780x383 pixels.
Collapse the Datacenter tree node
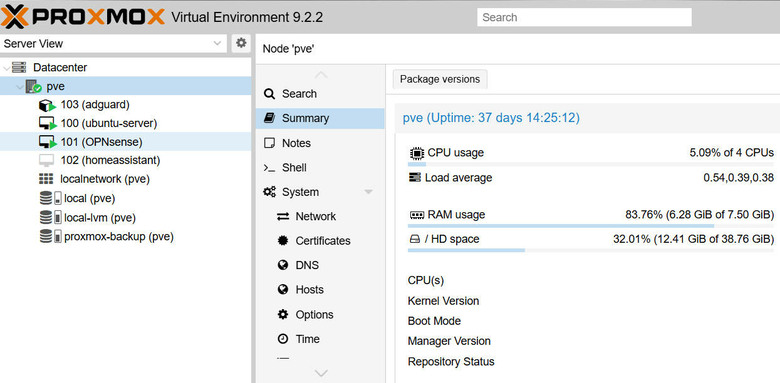click(6, 68)
